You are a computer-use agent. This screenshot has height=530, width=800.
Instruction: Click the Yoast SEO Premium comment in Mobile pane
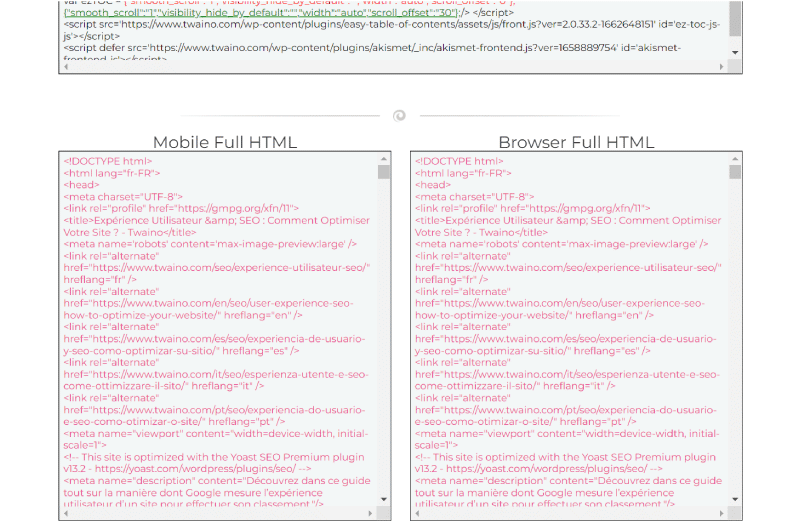pyautogui.click(x=214, y=463)
